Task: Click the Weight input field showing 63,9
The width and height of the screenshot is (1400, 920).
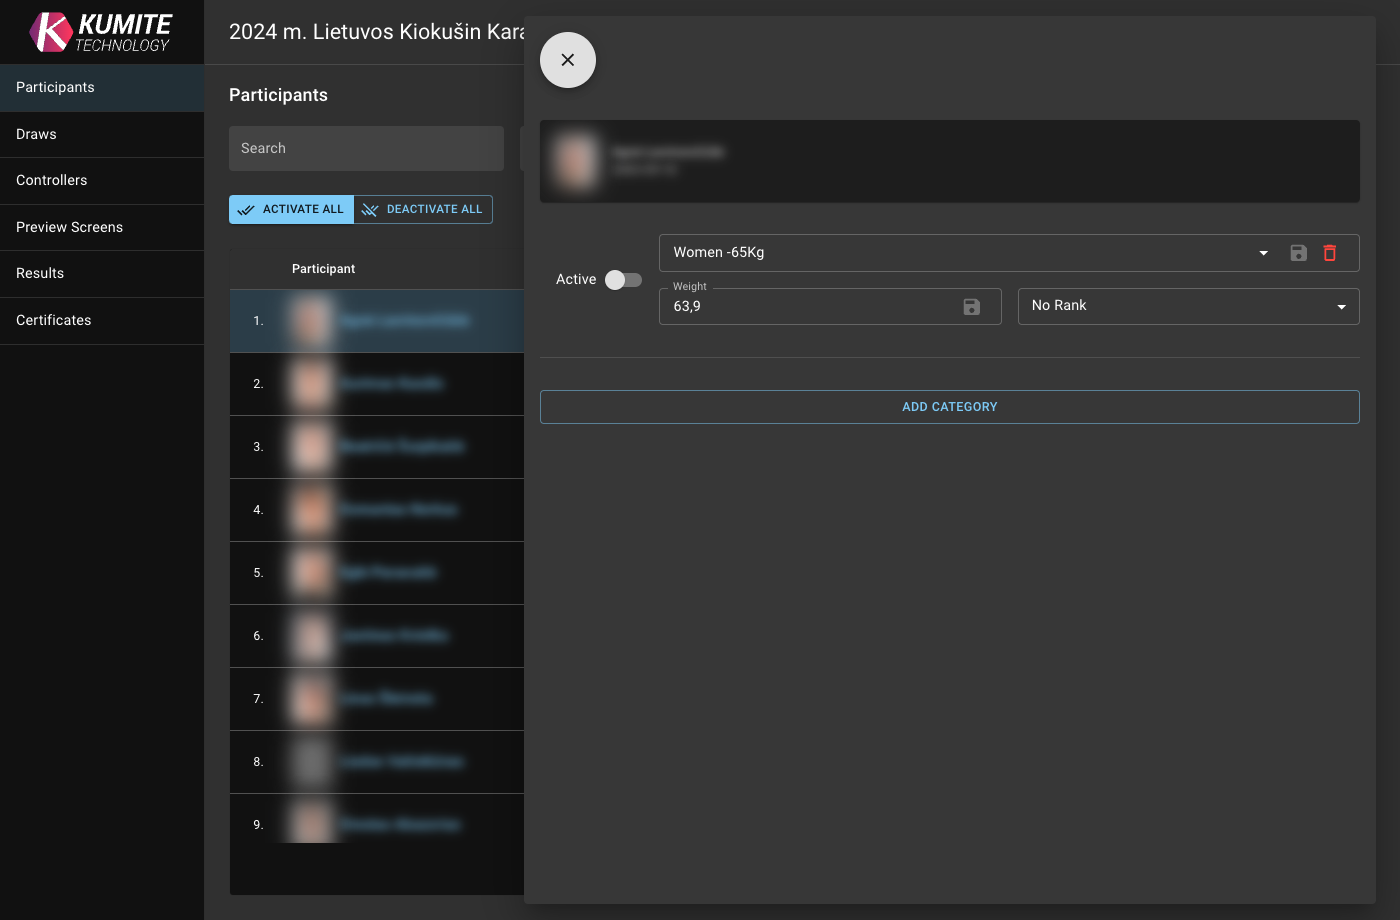Action: [x=810, y=307]
